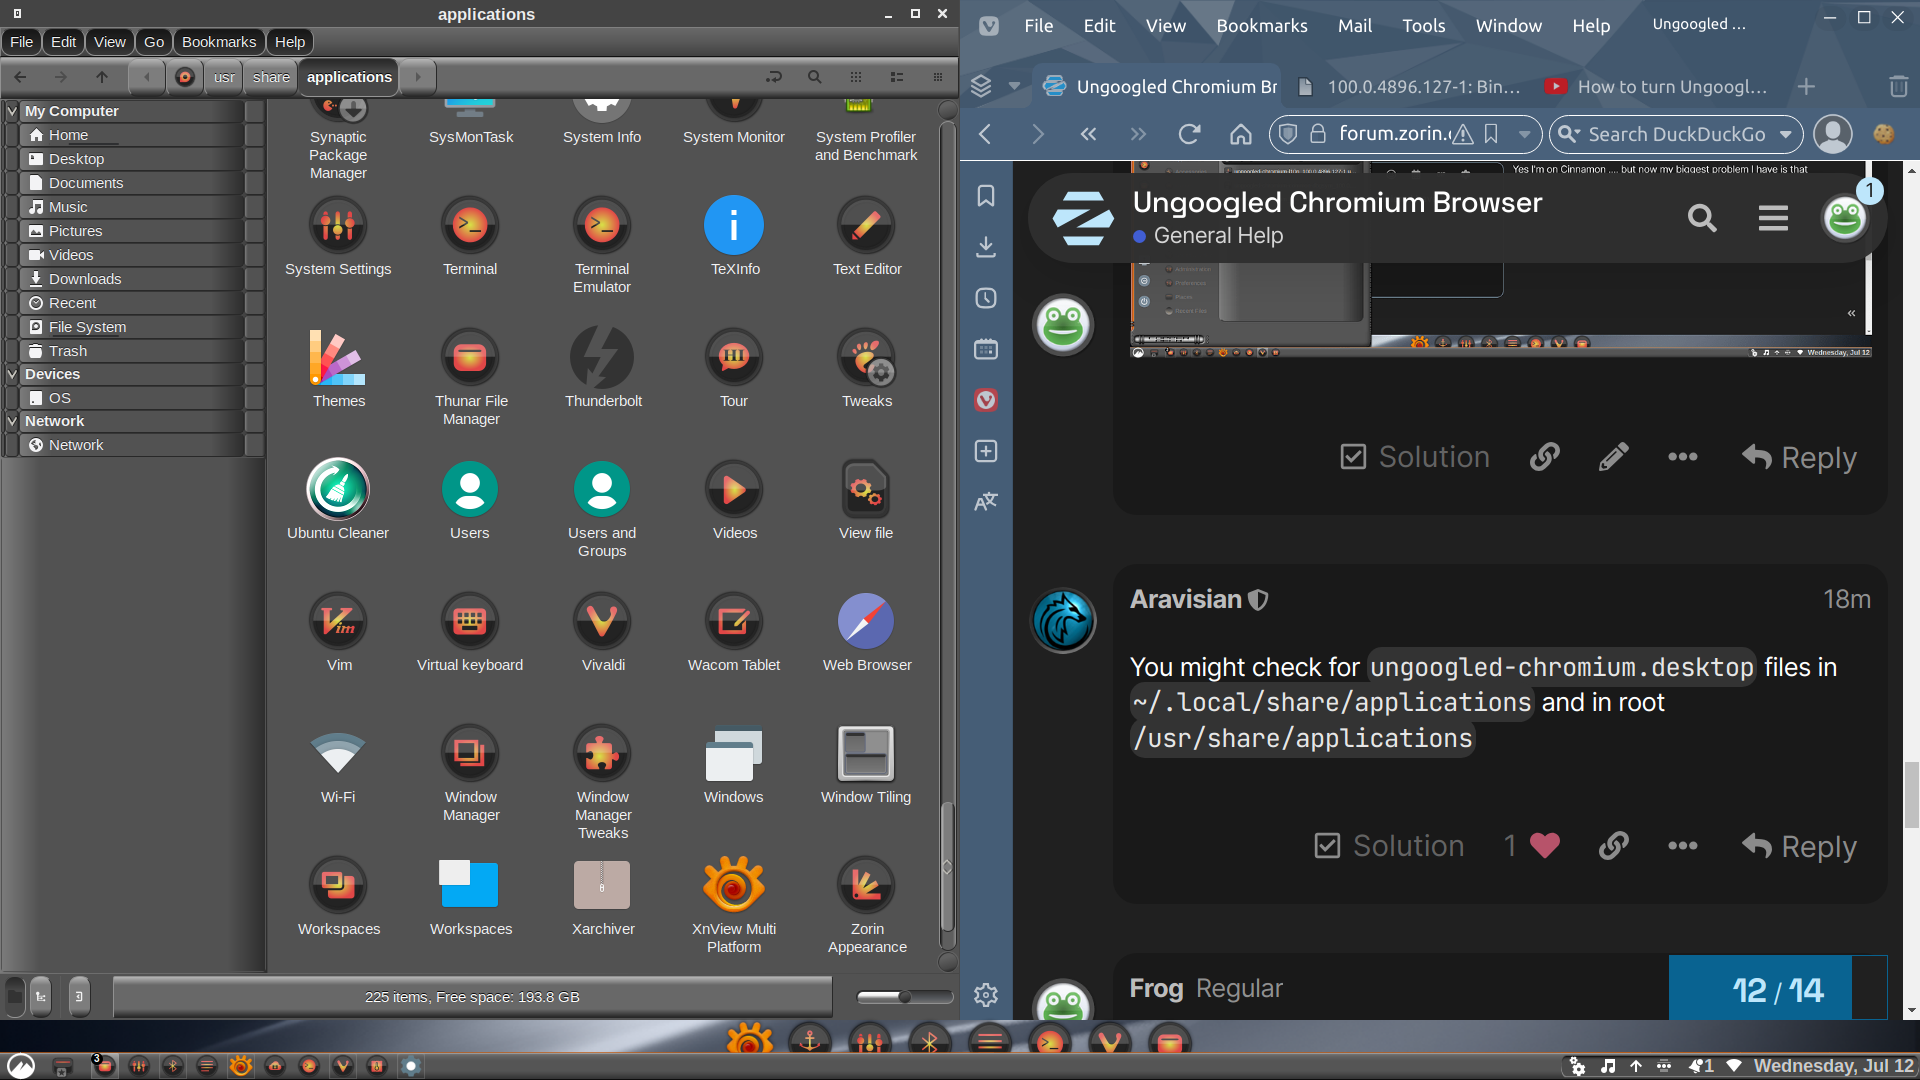This screenshot has width=1920, height=1080.
Task: Click the cookie extension icon in Vivaldi toolbar
Action: click(x=1884, y=134)
